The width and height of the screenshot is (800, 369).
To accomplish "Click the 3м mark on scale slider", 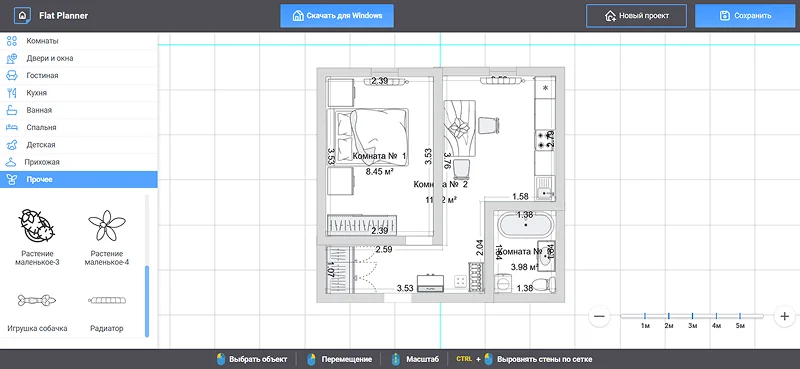I will click(692, 316).
